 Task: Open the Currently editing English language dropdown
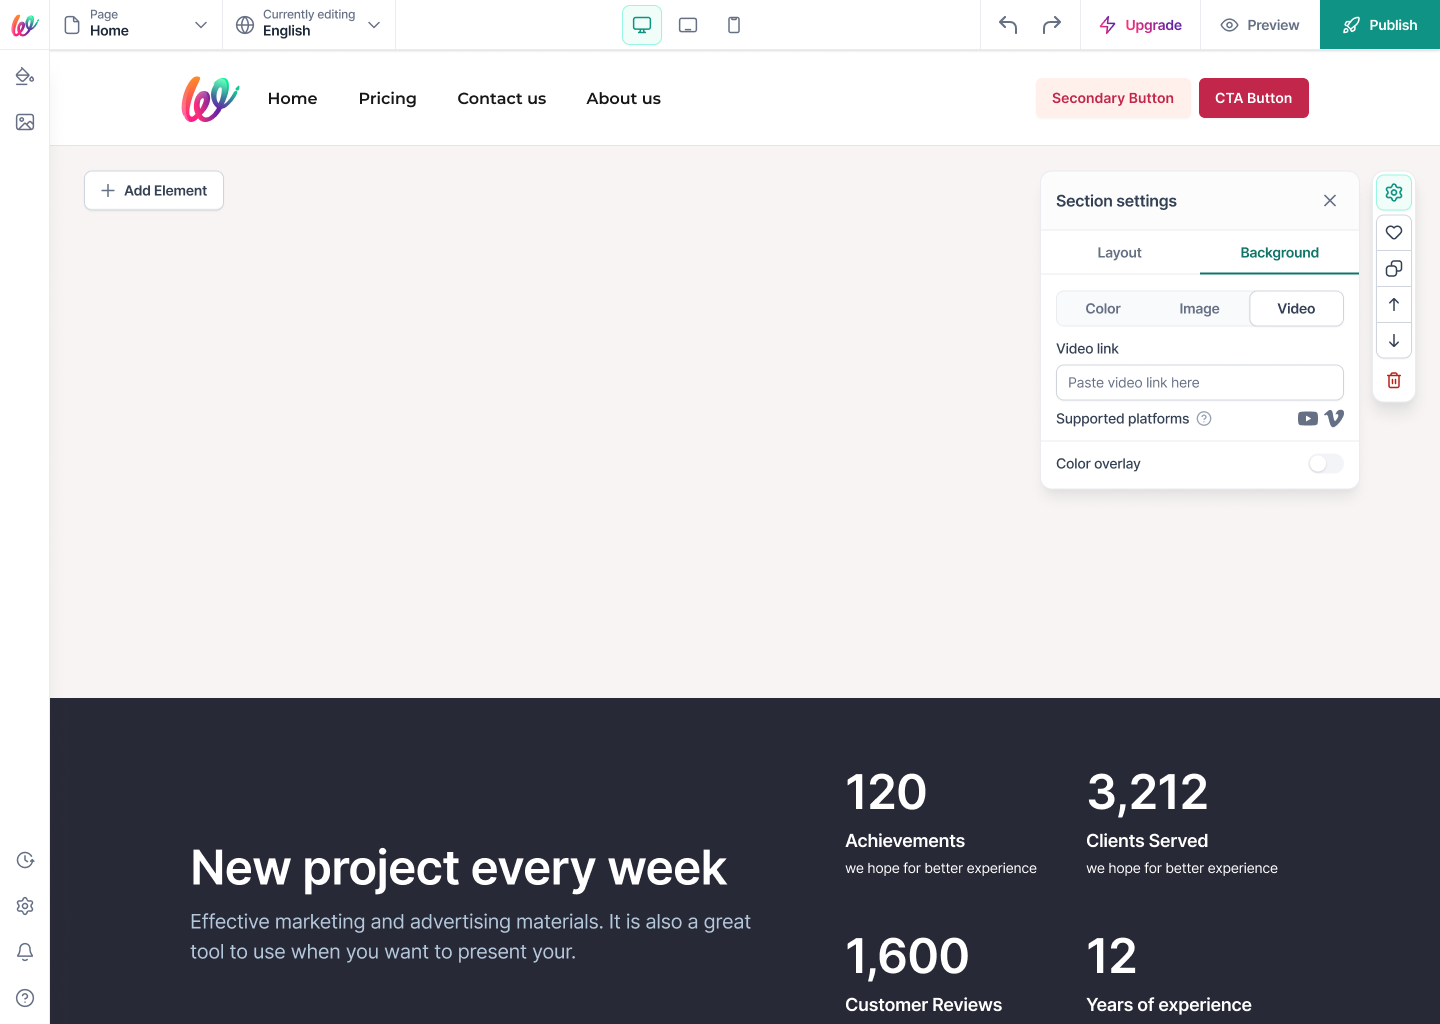tap(309, 25)
